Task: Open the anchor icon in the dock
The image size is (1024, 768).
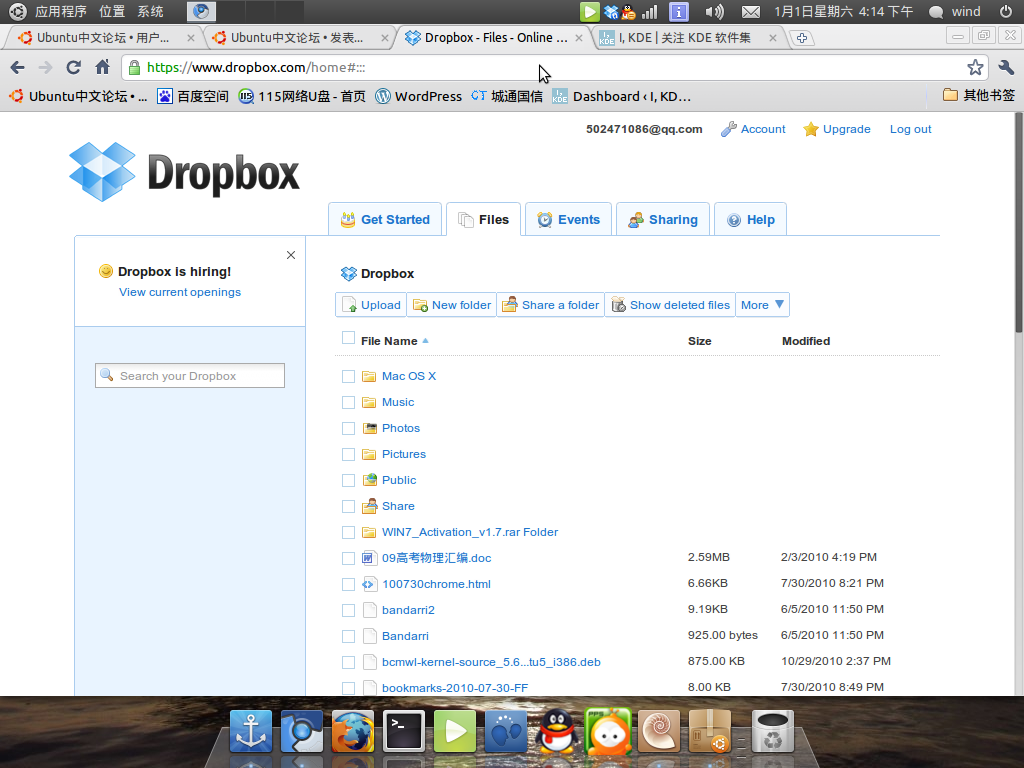Action: click(251, 731)
